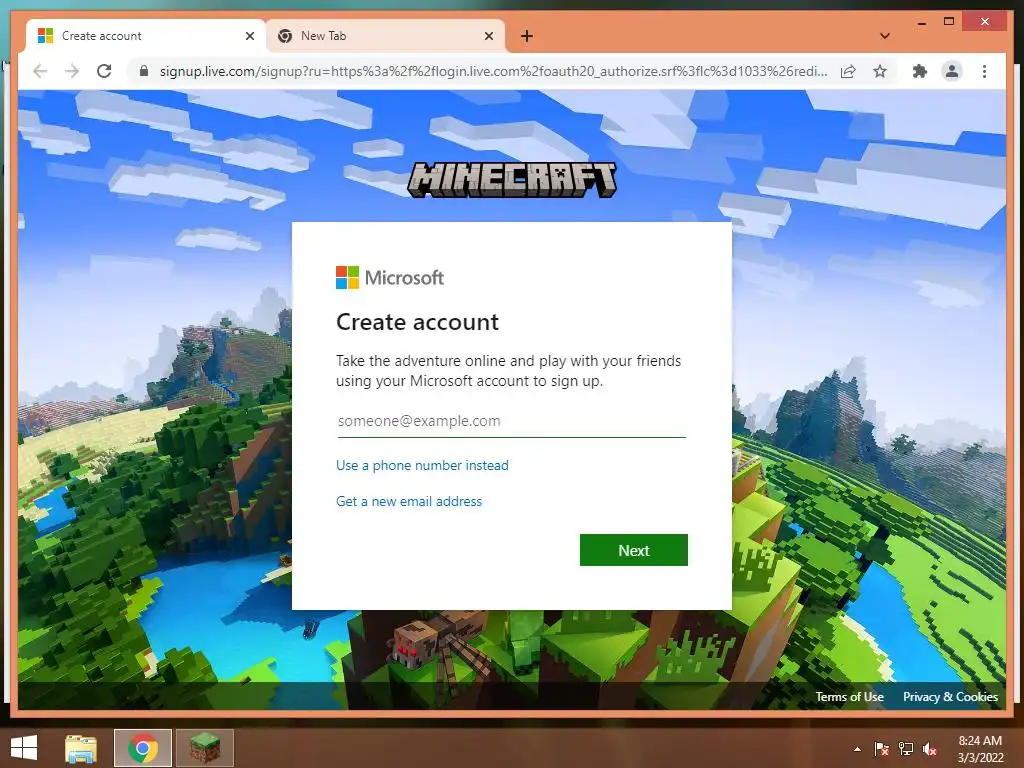Switch to the New Tab tab
This screenshot has width=1024, height=768.
[x=385, y=36]
